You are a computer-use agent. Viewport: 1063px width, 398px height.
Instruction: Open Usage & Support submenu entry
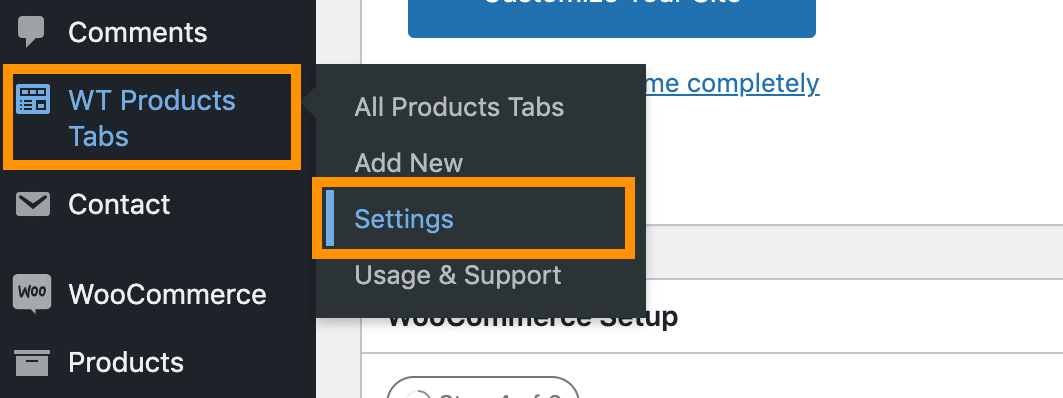coord(458,275)
